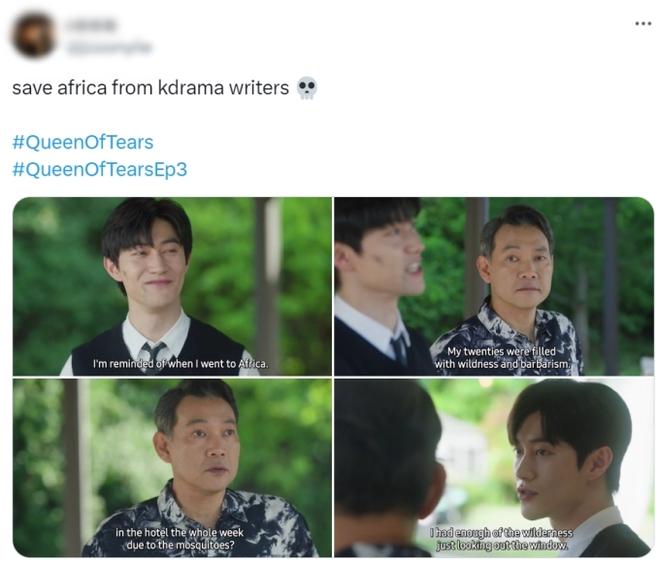Viewport: 660px width, 565px height.
Task: Open the three-dot more options menu
Action: (x=643, y=24)
